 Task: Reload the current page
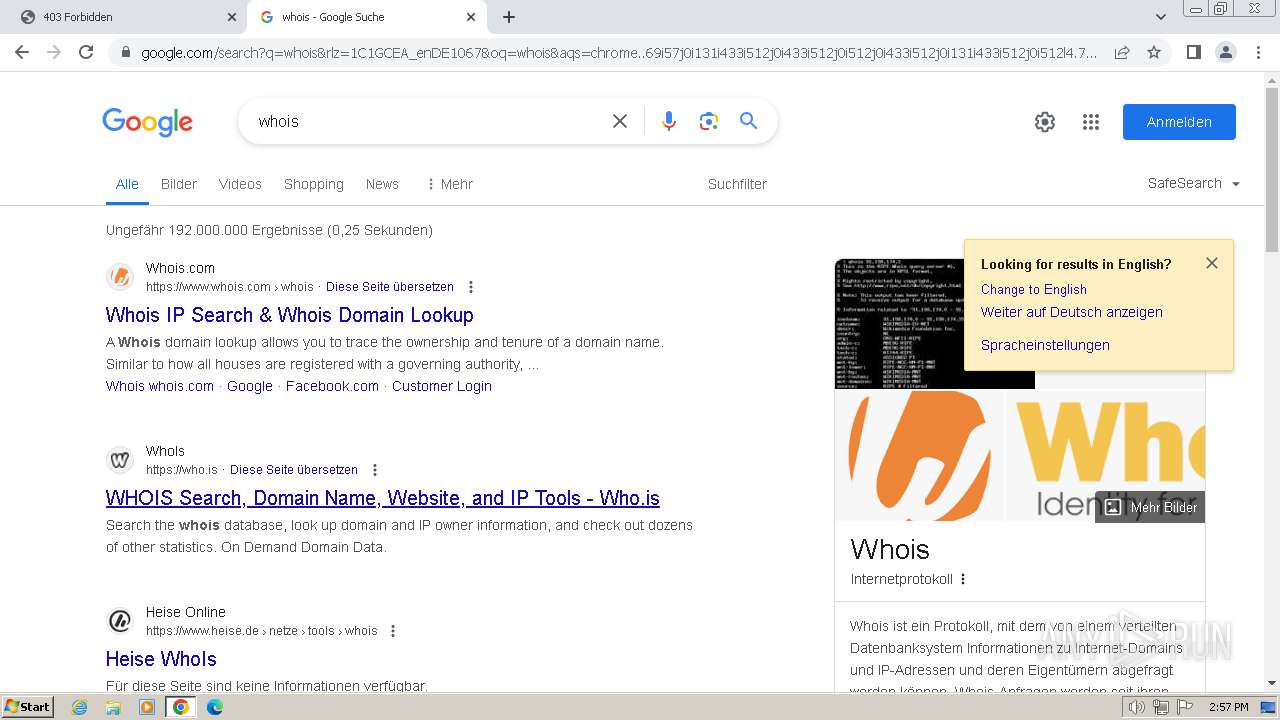pos(86,52)
